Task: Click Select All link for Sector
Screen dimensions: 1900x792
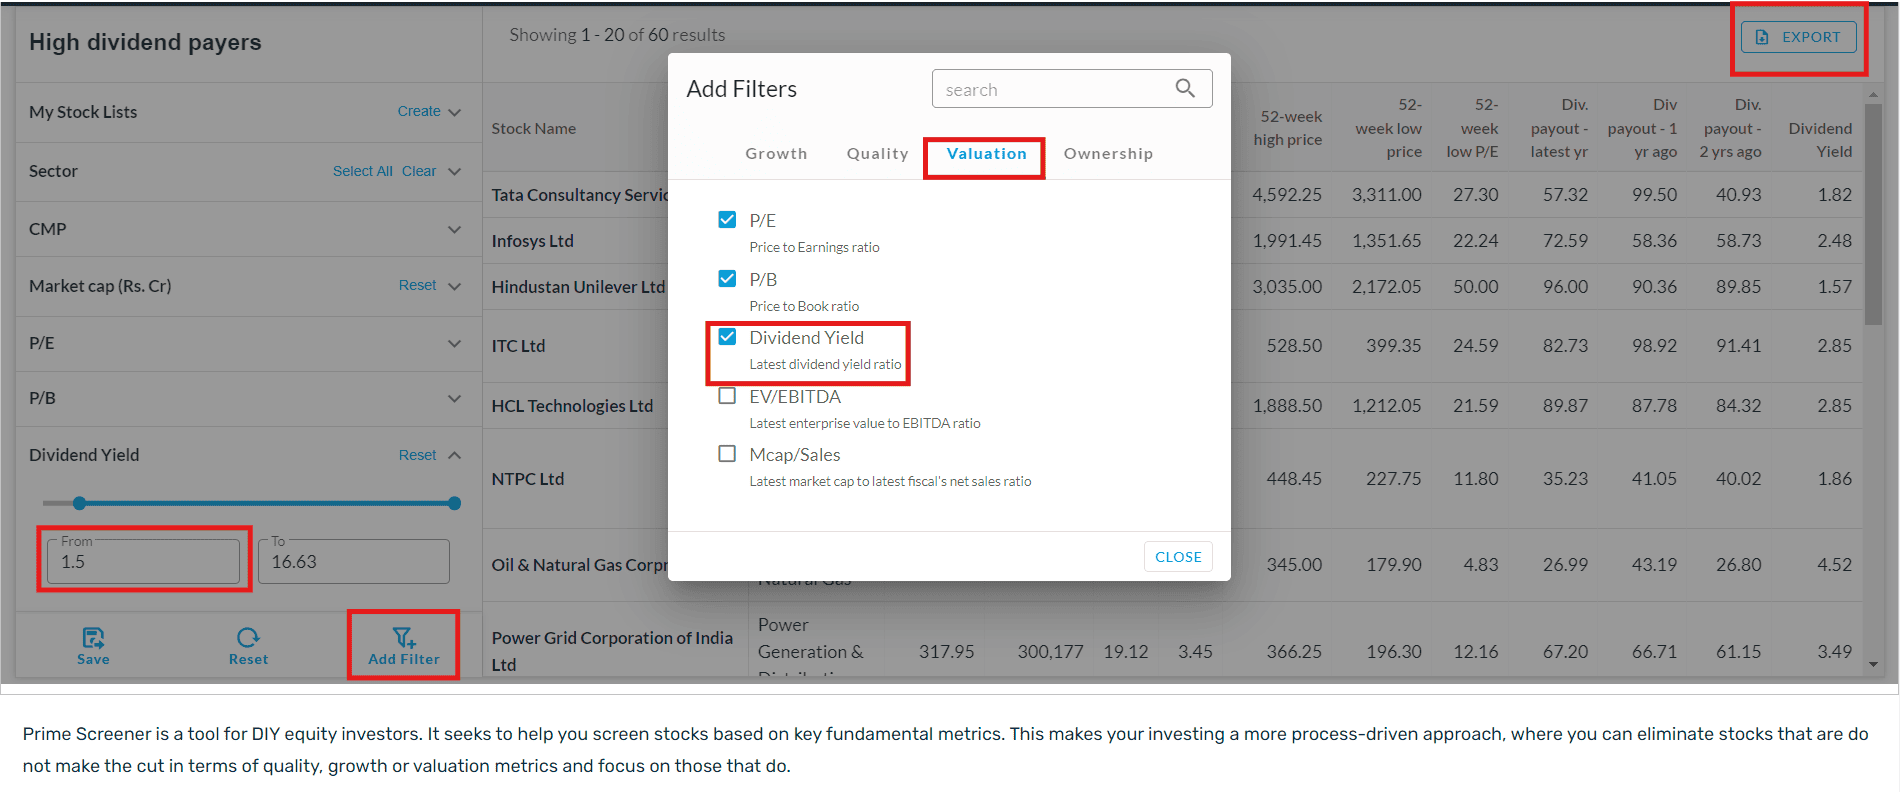Action: (362, 171)
